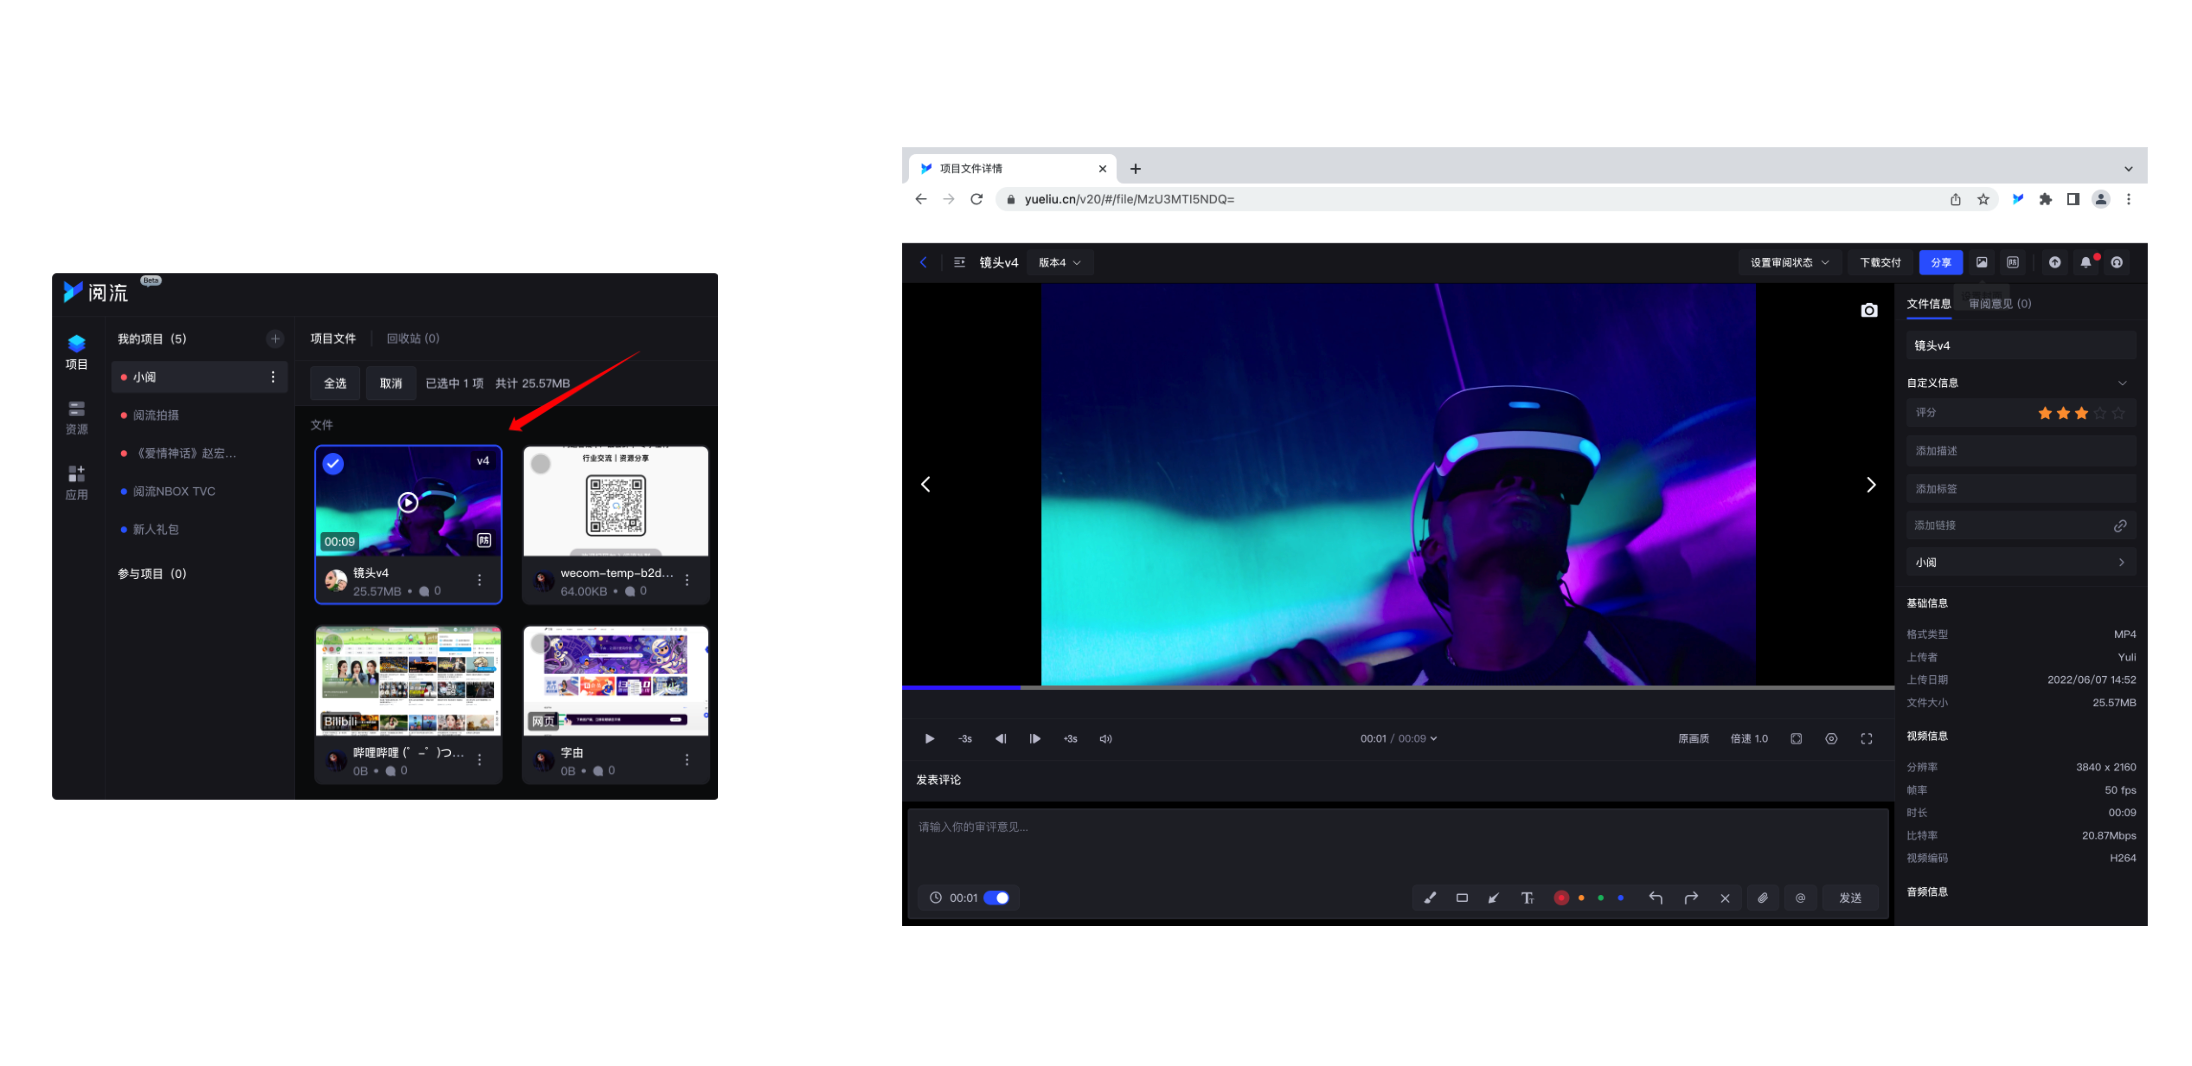Select the arrow annotation tool
Viewport: 2192px width, 1066px height.
click(1493, 898)
